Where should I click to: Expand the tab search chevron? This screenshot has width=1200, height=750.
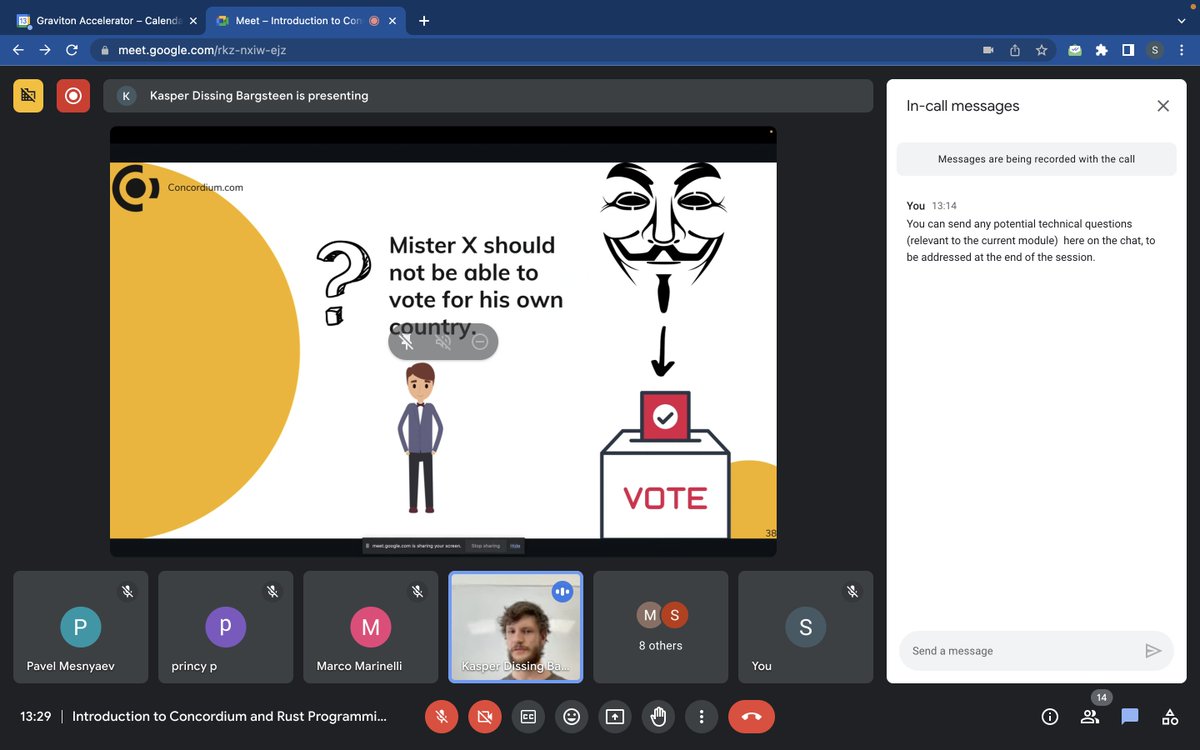tap(1180, 20)
